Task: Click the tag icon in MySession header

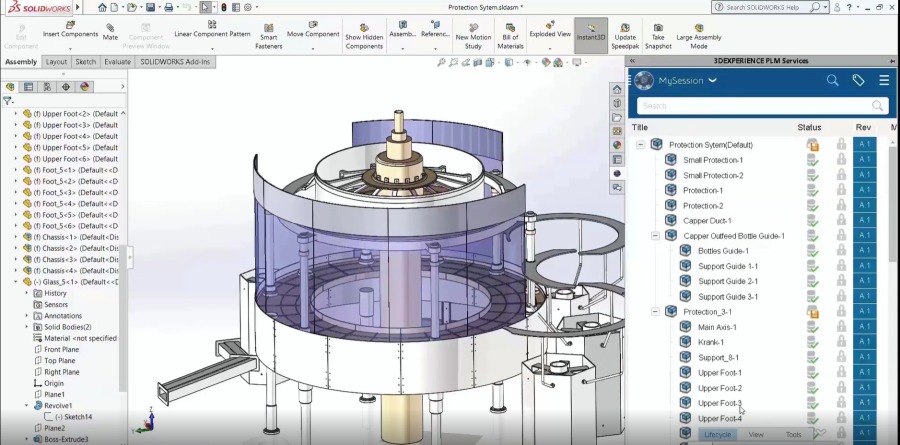Action: click(x=858, y=80)
